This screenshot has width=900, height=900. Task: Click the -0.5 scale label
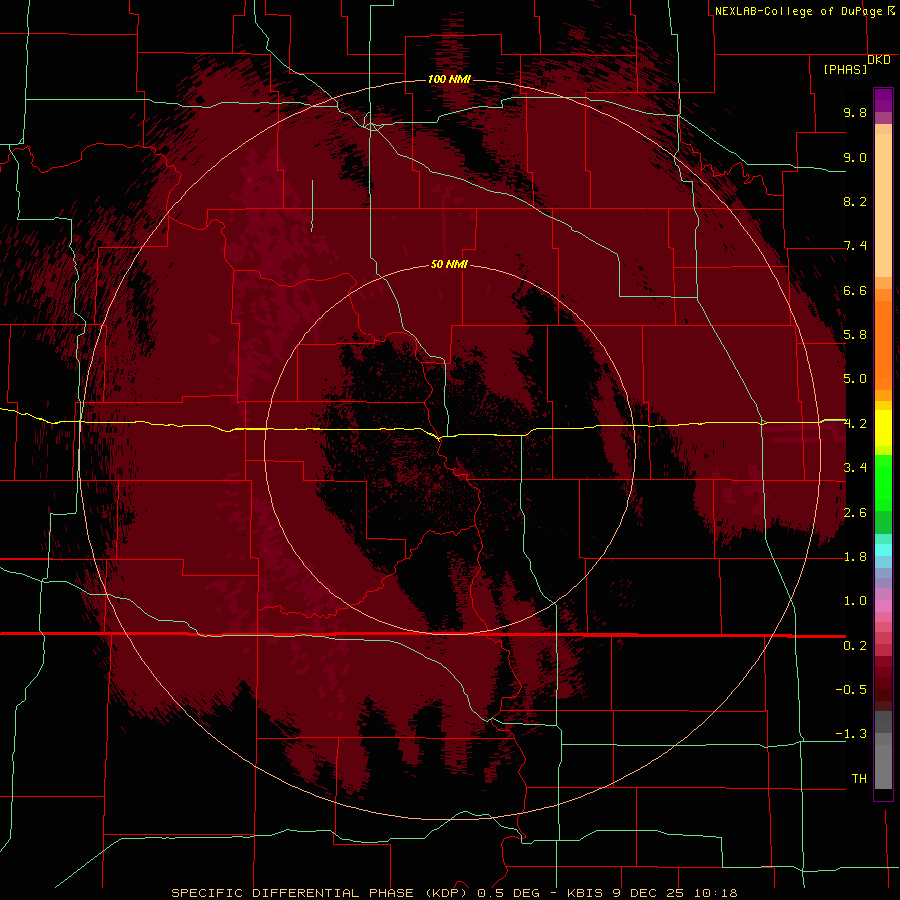point(851,690)
